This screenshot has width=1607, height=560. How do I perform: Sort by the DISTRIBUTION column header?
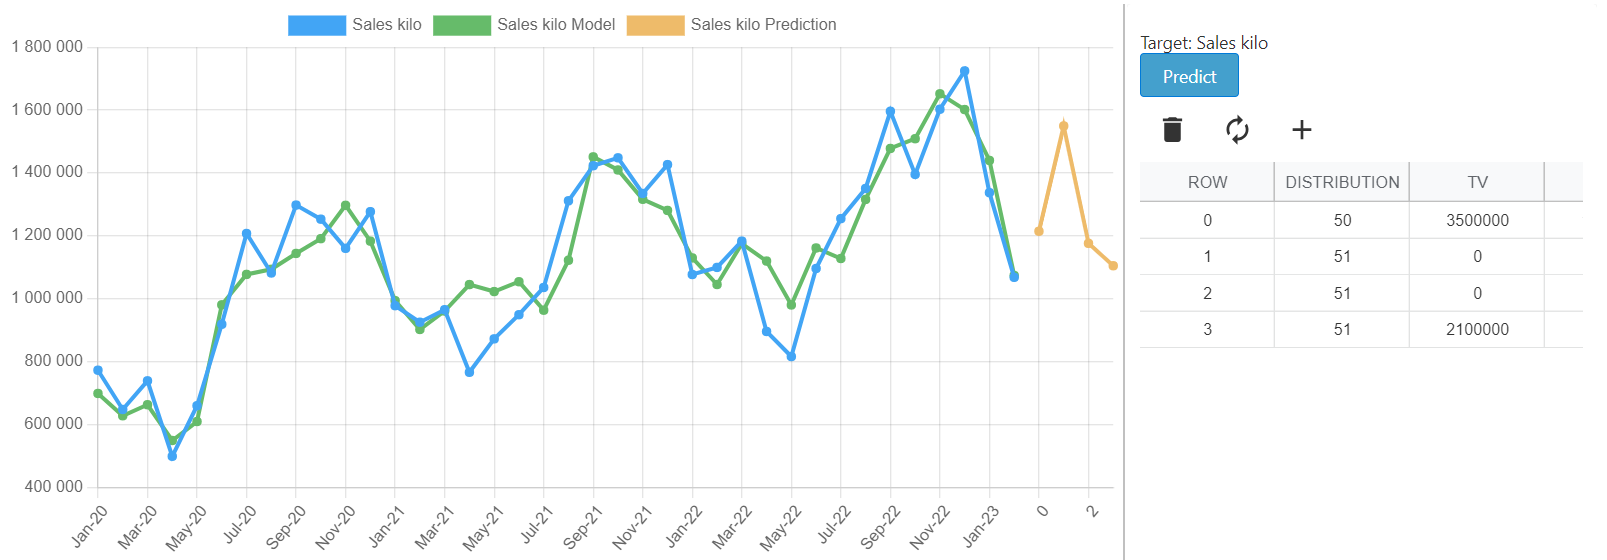click(x=1342, y=182)
